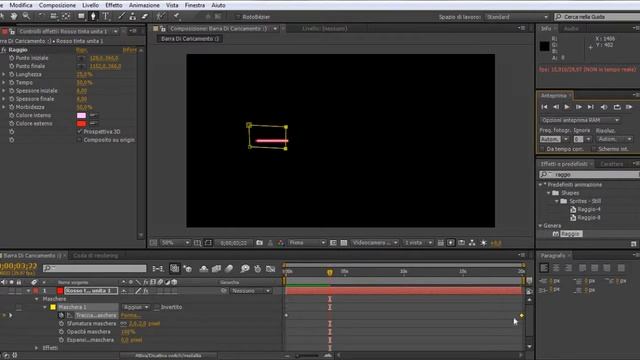
Task: Click the Motion Blur enable icon
Action: (x=229, y=269)
